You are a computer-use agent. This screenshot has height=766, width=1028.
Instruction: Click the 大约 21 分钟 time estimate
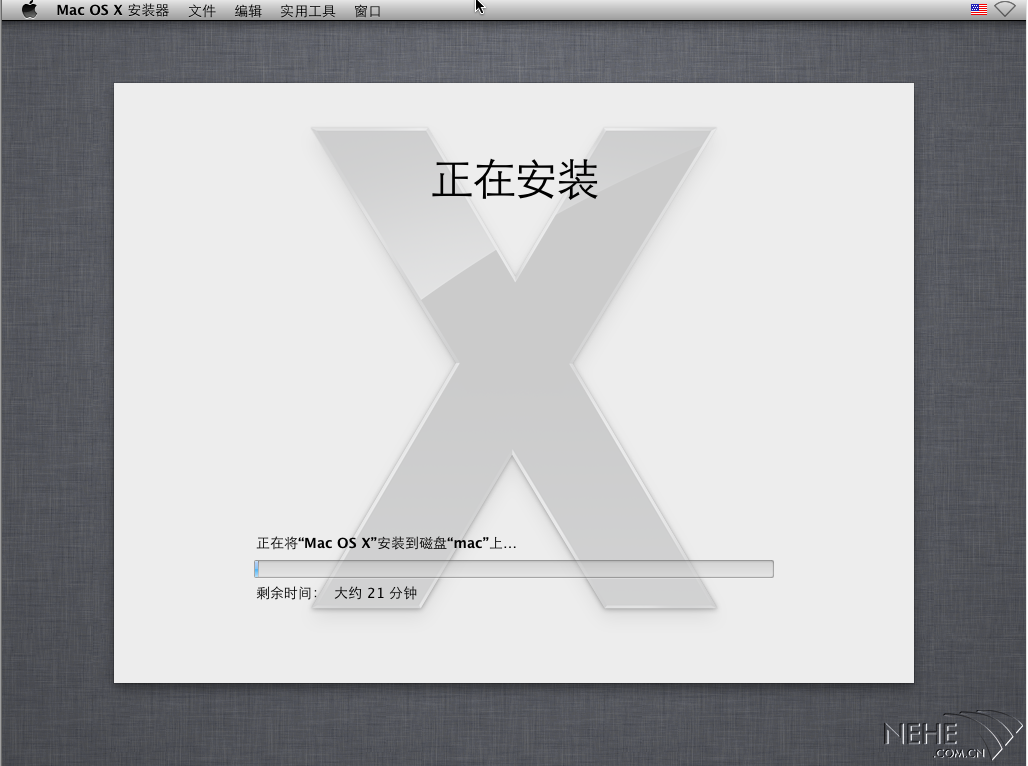(x=376, y=593)
